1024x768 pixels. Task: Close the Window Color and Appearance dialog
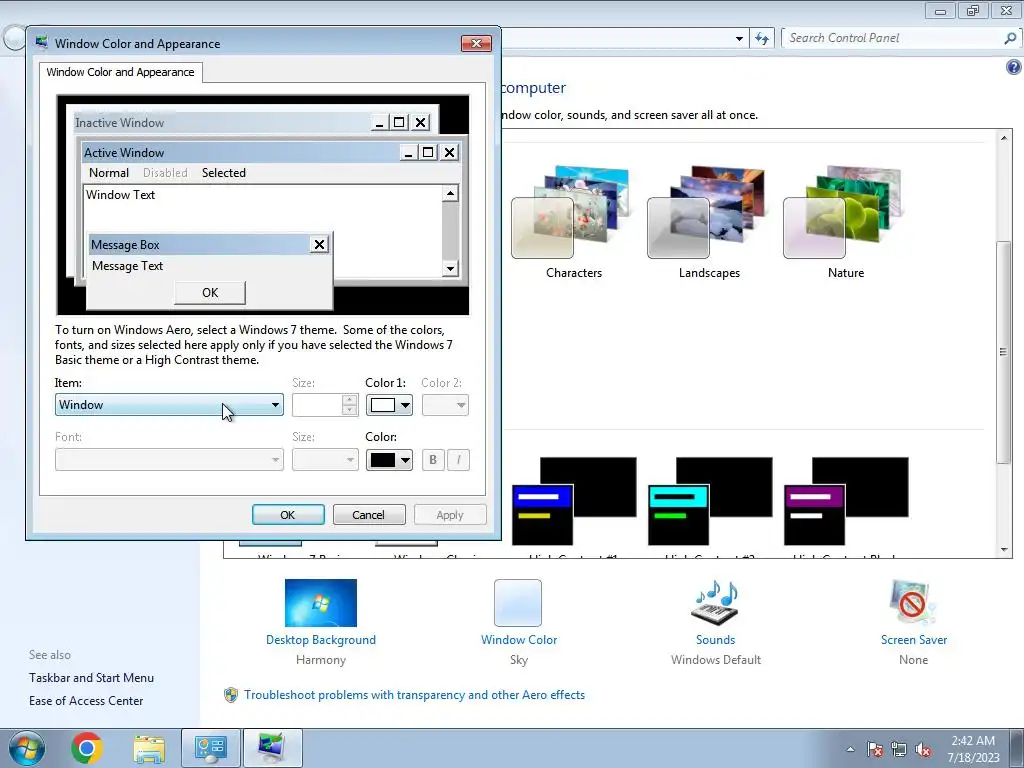[x=476, y=43]
